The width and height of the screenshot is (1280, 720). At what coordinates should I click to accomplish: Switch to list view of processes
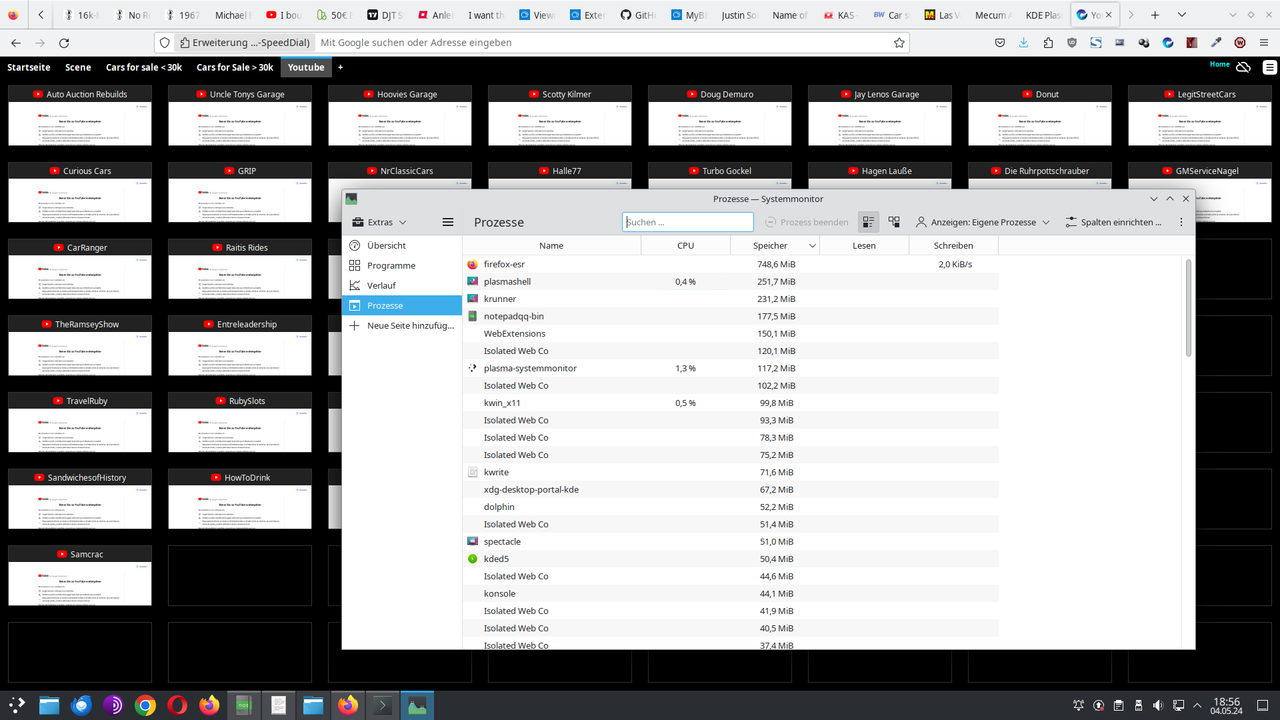tap(868, 222)
